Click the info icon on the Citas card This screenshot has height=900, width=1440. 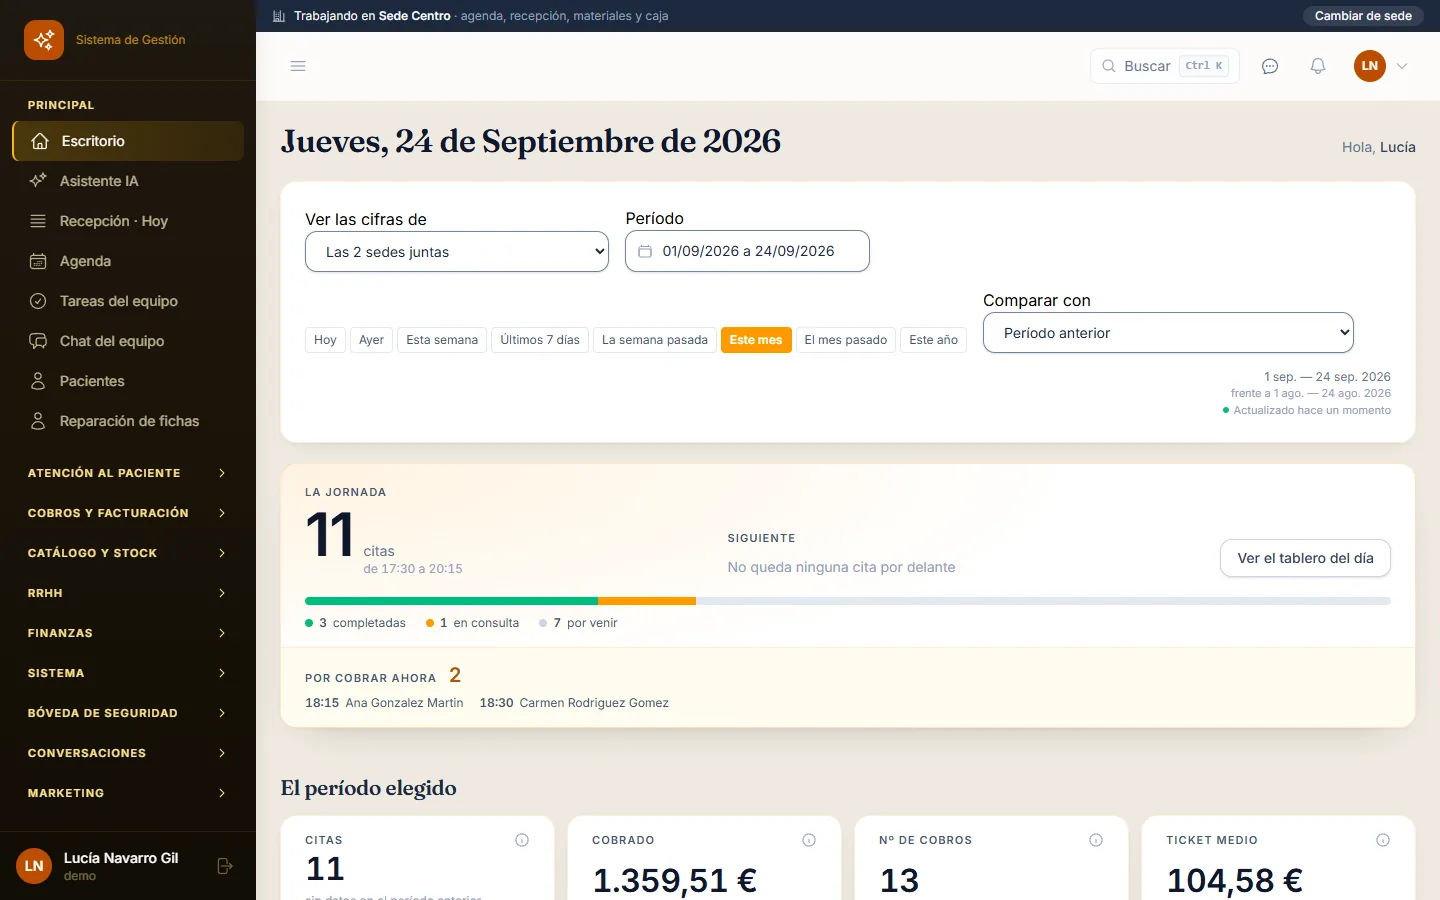[x=522, y=840]
